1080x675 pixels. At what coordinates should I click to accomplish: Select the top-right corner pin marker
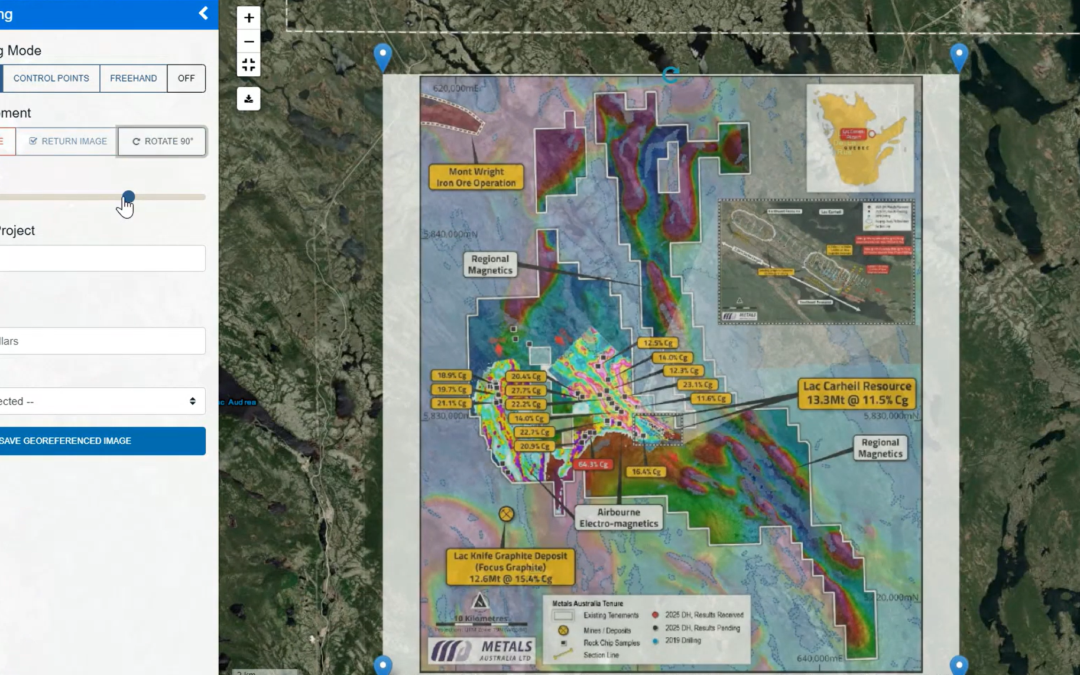click(x=958, y=56)
